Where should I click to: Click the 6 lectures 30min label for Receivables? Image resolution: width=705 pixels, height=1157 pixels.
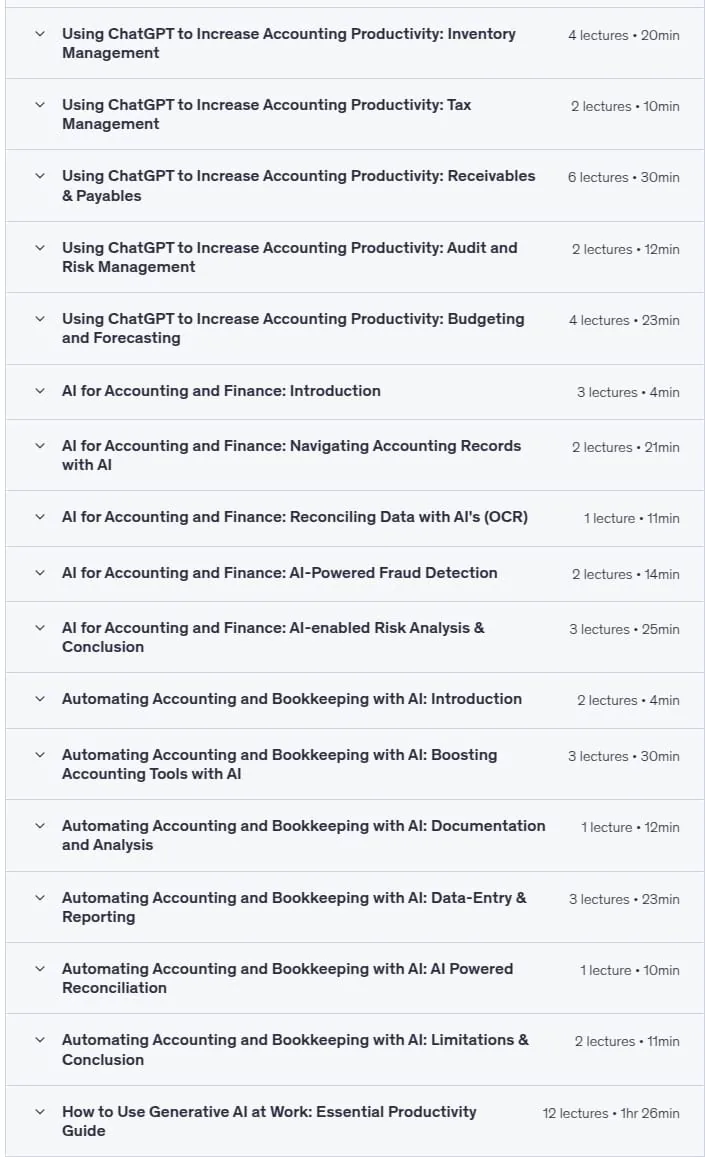[623, 177]
